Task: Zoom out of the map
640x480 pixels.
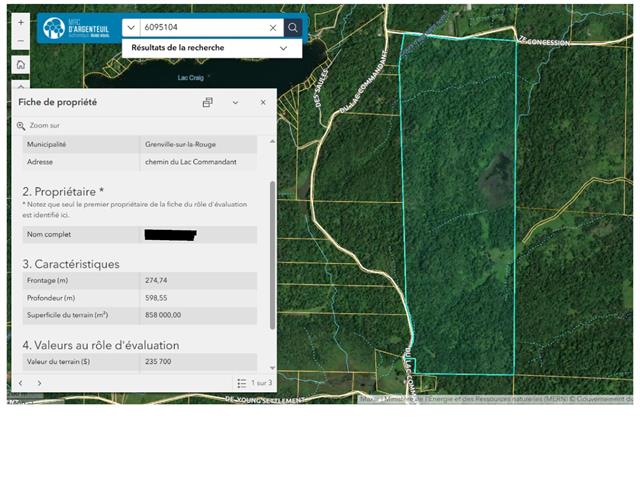Action: [x=21, y=42]
